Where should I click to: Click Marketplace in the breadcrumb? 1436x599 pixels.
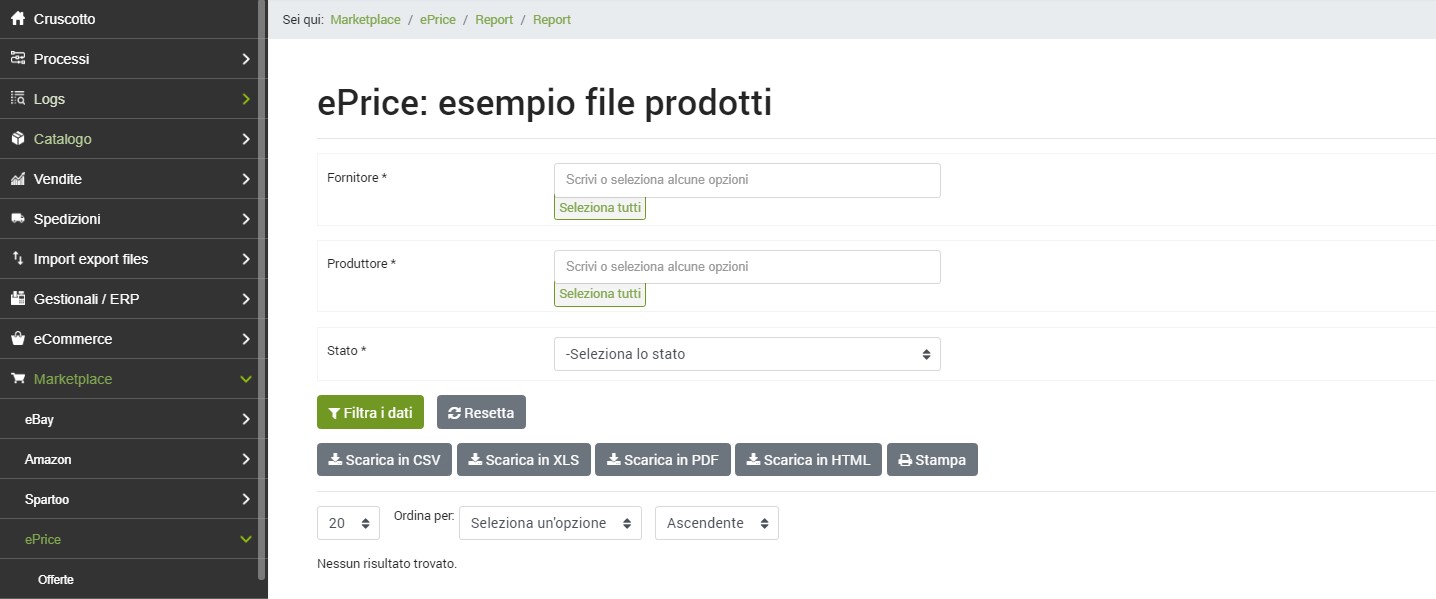(x=365, y=20)
